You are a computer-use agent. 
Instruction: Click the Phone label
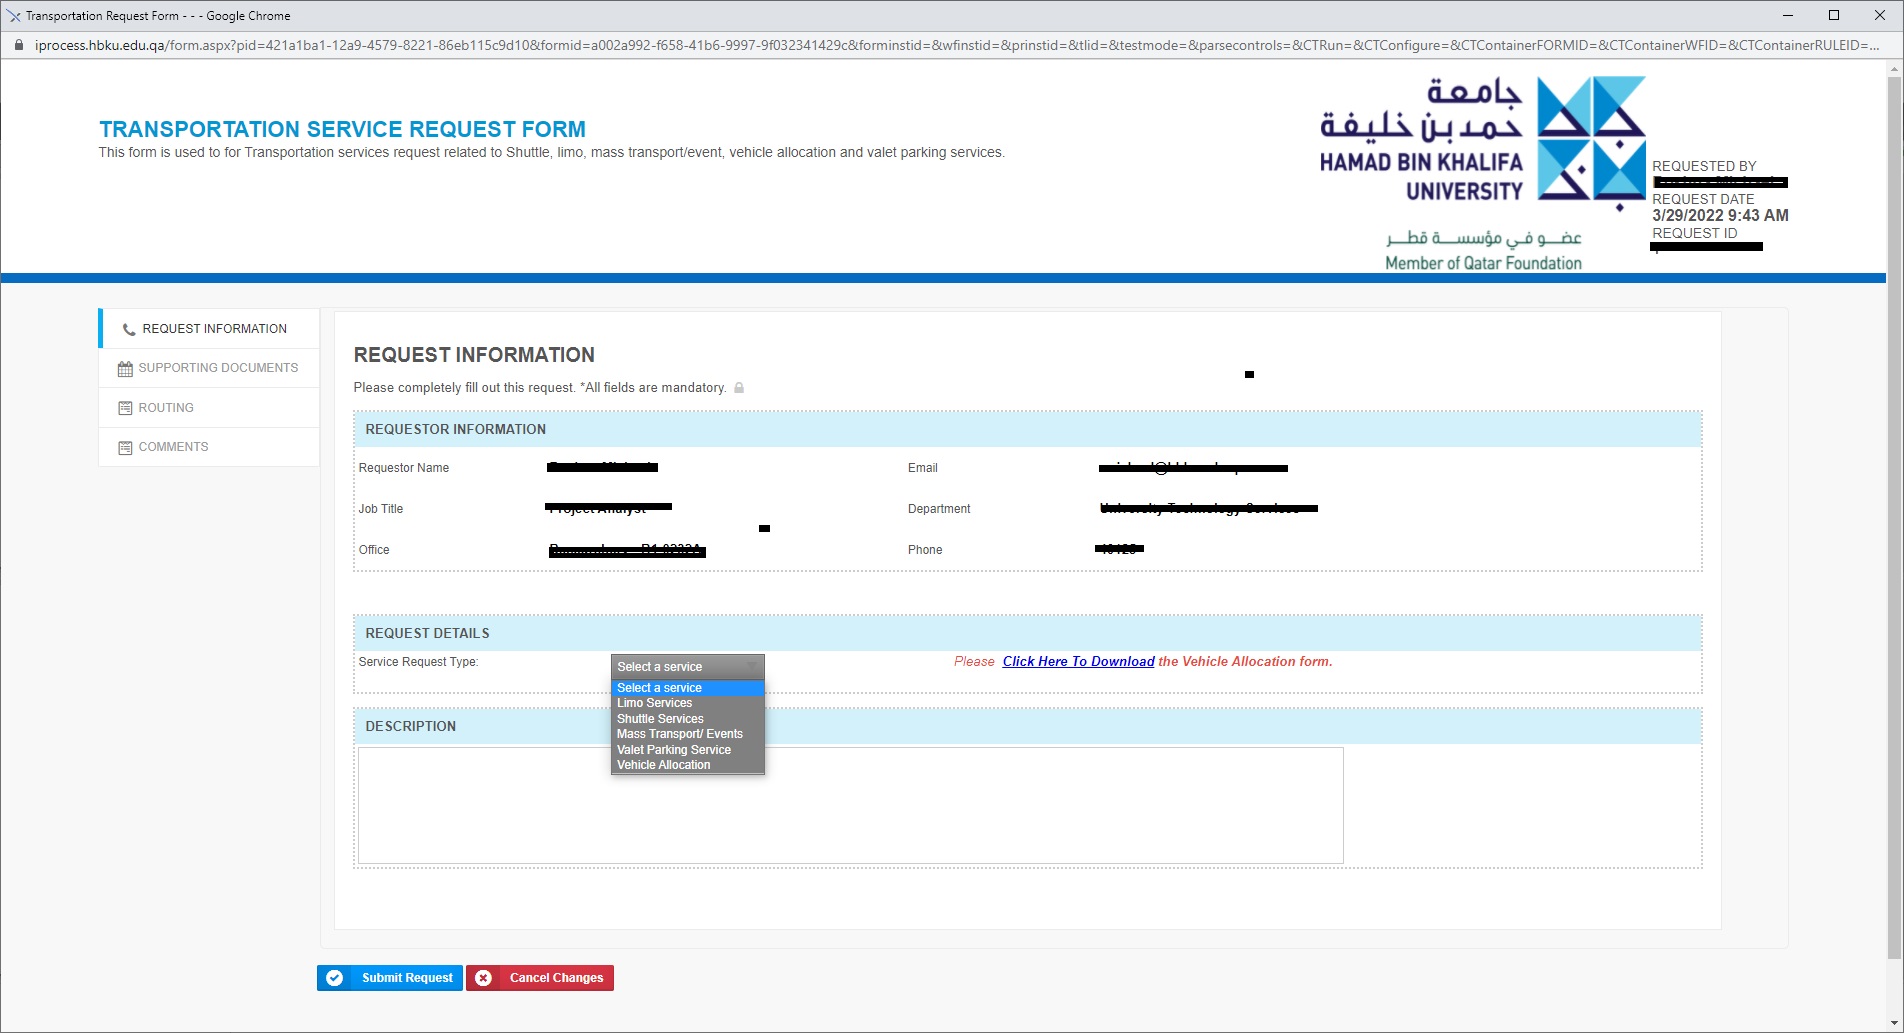coord(925,550)
